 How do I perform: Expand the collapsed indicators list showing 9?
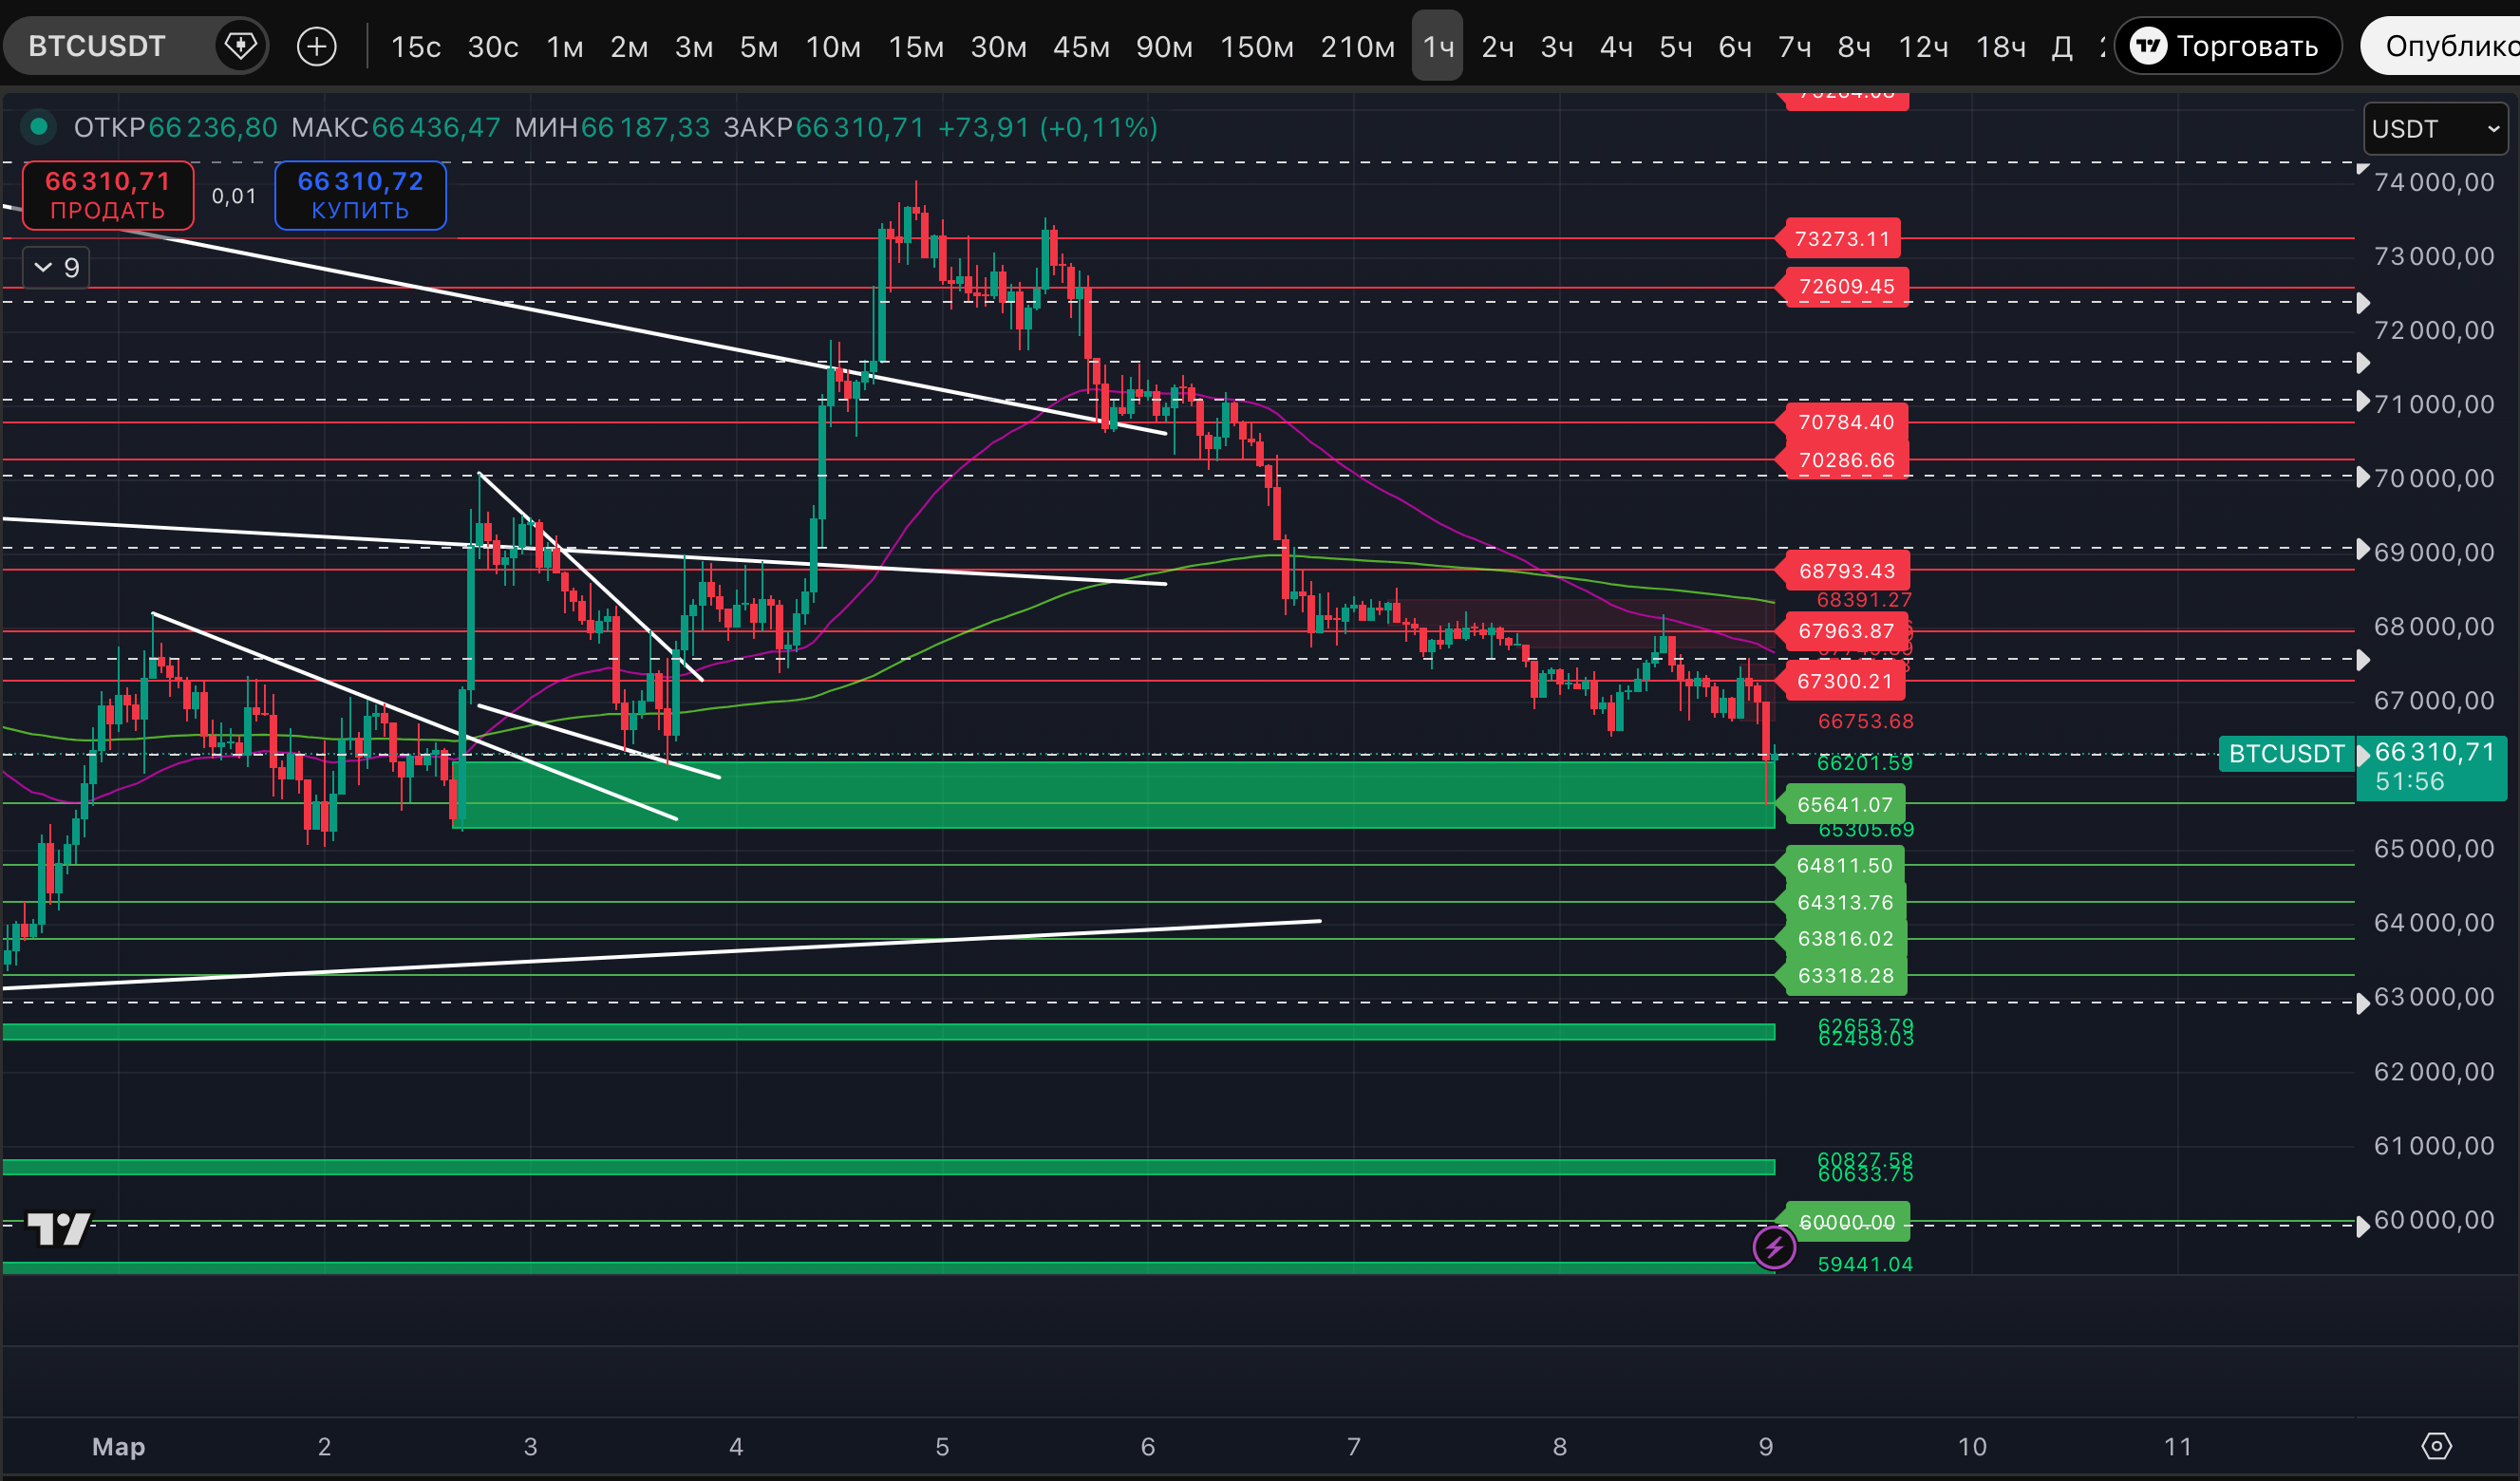(56, 268)
